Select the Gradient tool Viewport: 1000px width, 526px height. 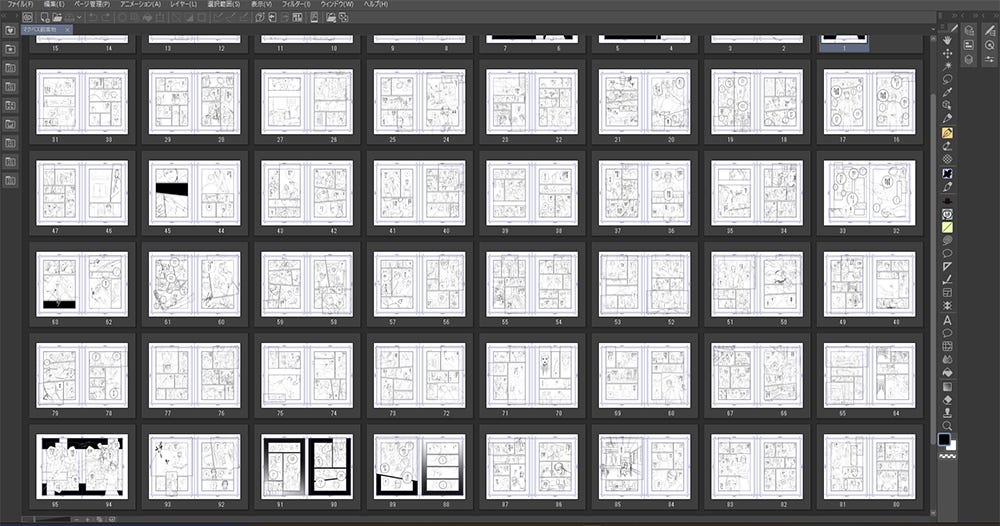pos(947,386)
